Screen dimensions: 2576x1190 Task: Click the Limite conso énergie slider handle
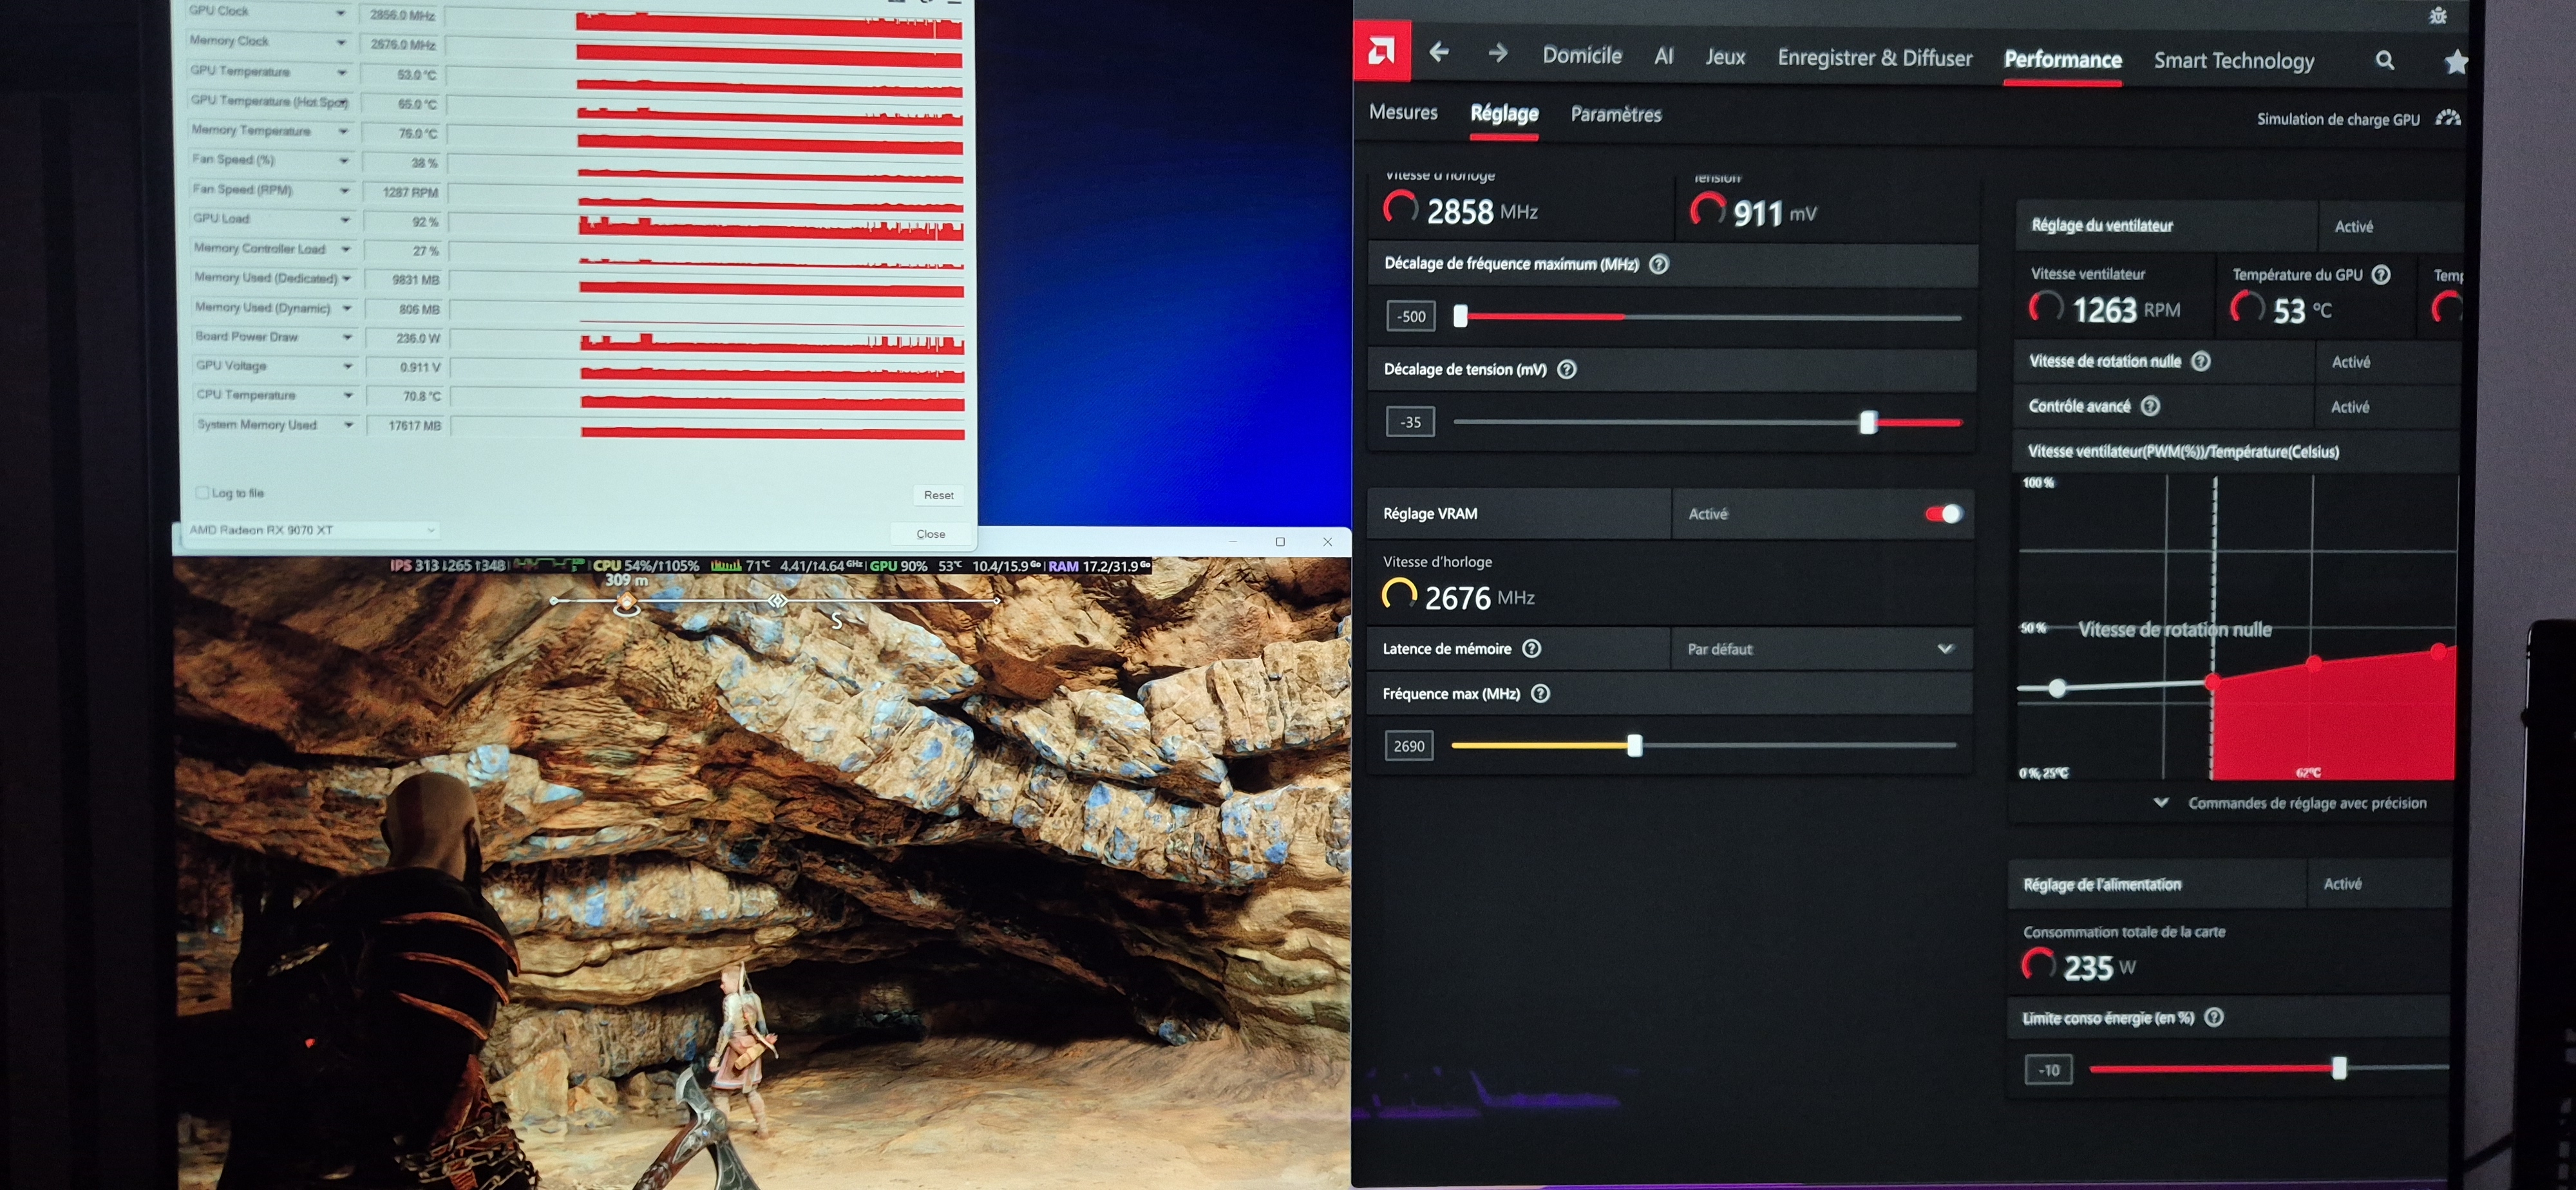click(x=2338, y=1068)
